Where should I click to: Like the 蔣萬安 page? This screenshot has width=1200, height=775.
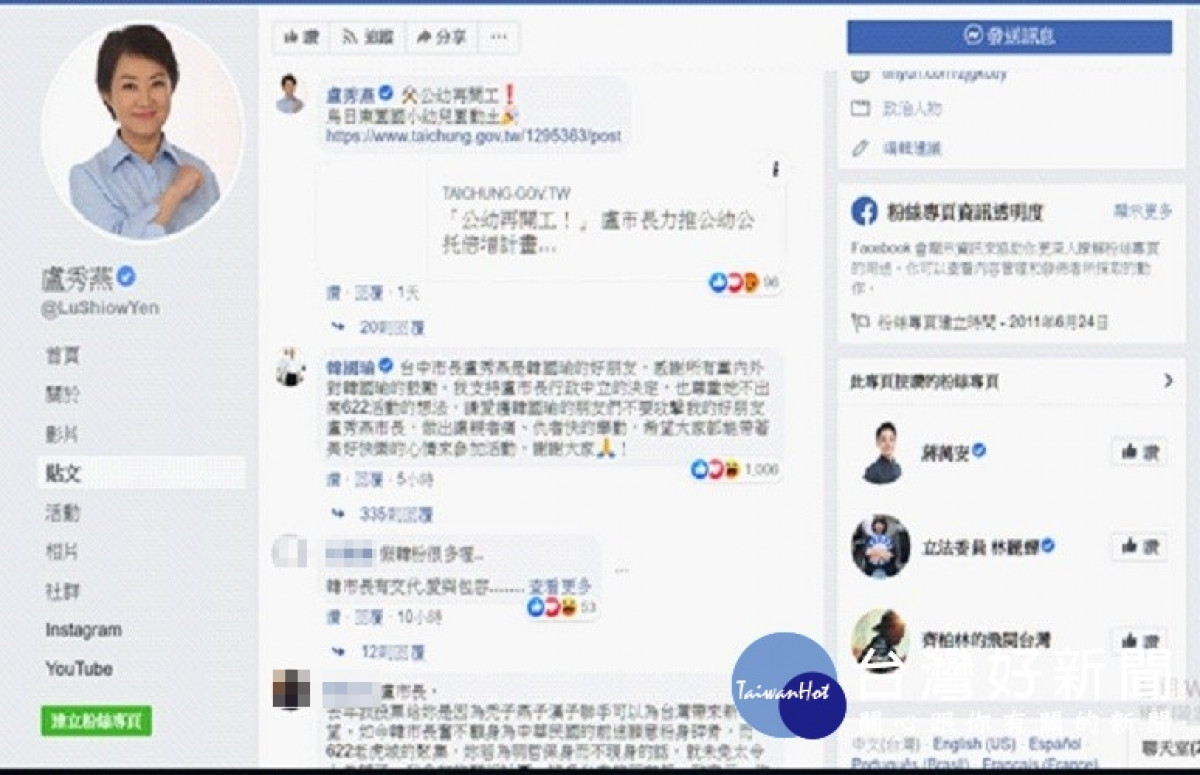pos(1139,452)
